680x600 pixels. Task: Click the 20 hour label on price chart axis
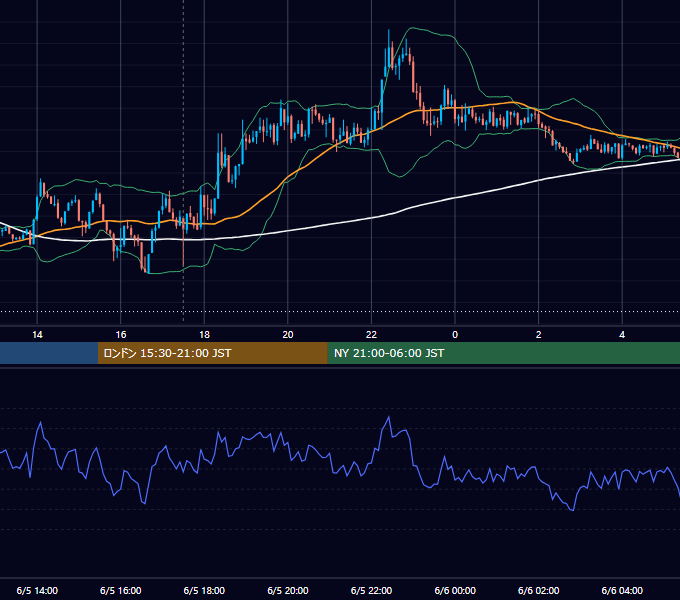pyautogui.click(x=288, y=335)
